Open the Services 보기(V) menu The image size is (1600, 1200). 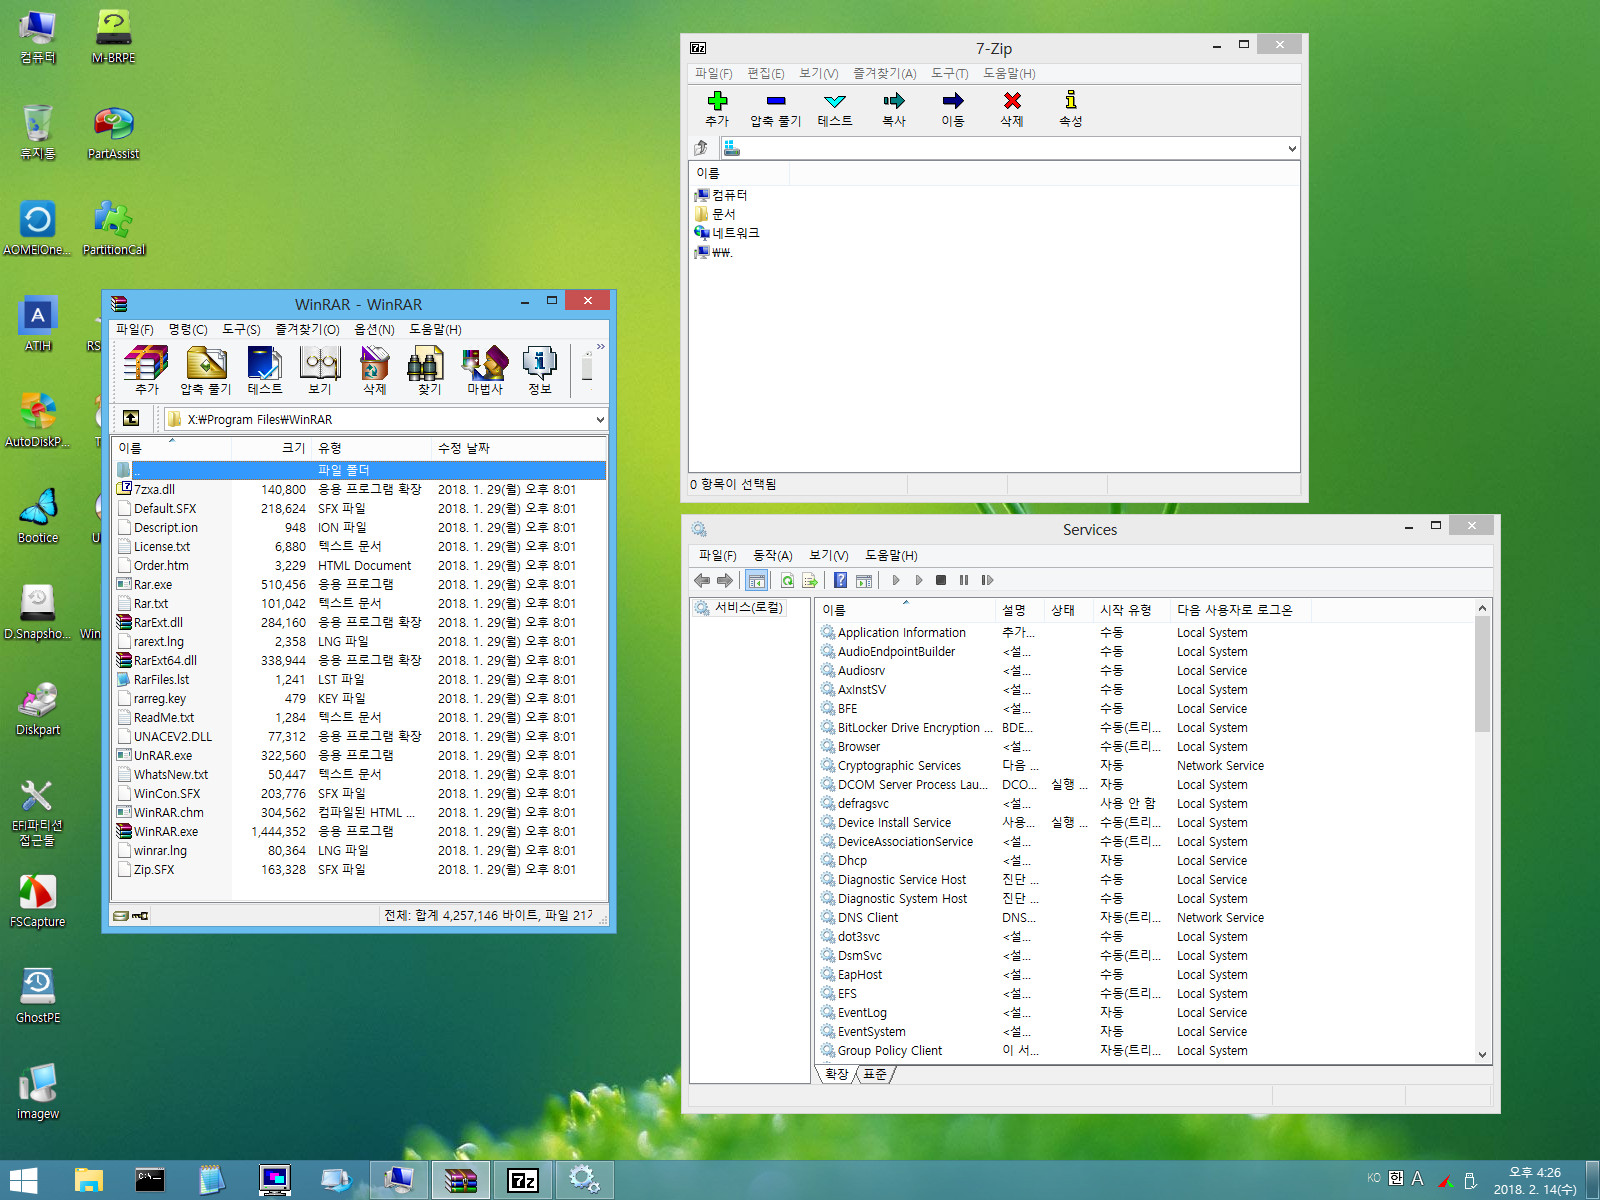pos(828,555)
